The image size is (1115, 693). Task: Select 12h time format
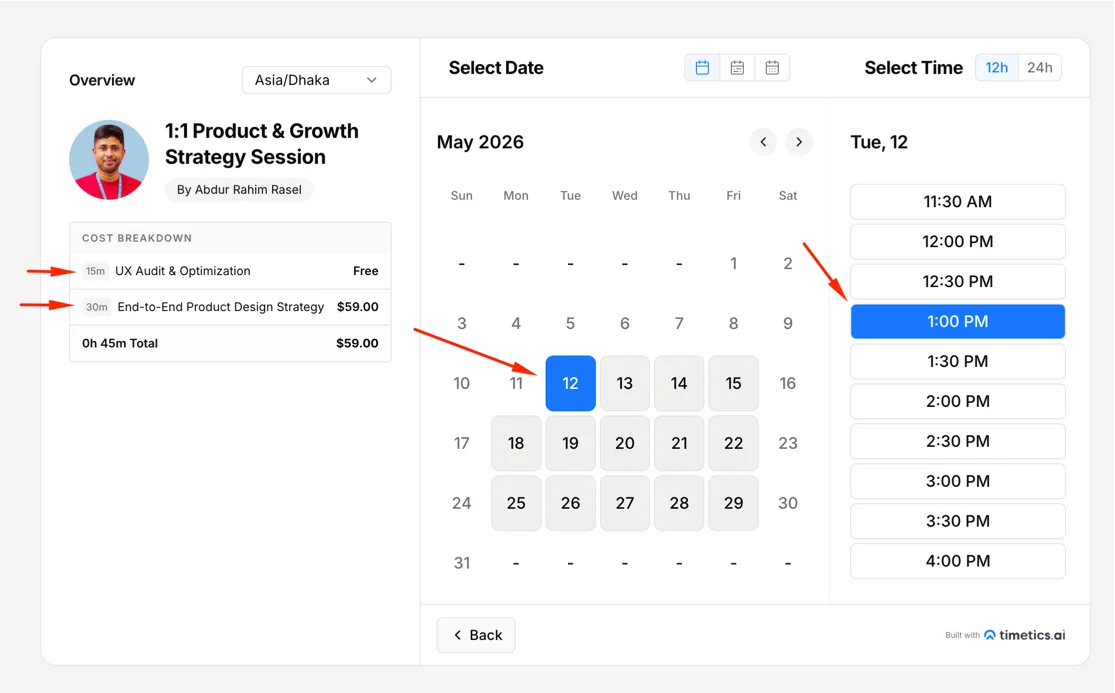point(996,68)
